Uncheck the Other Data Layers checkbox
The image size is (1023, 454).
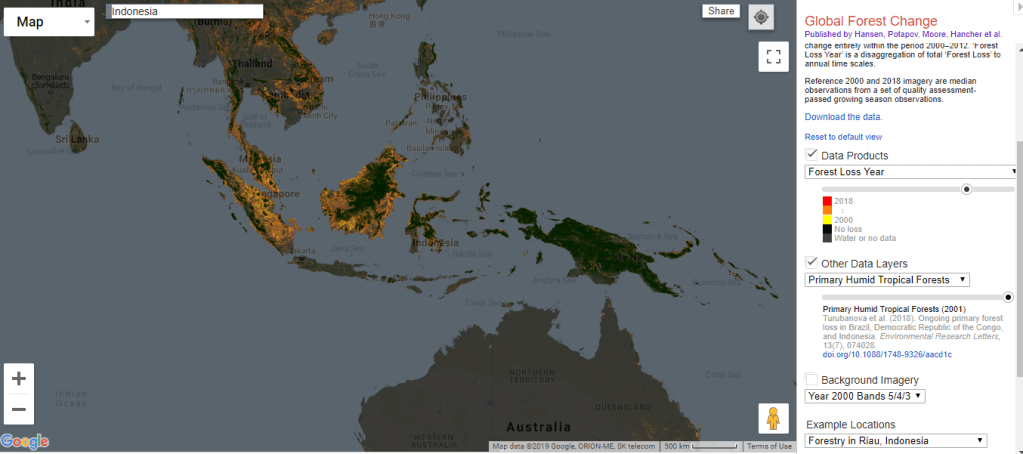click(812, 263)
